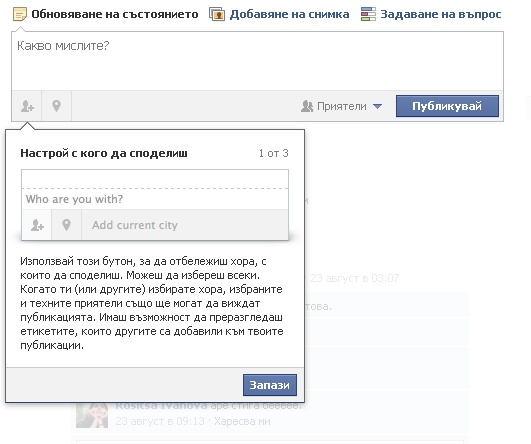This screenshot has height=444, width=531.
Task: Click the Rositsa Ivanova profile thumbnail
Action: click(x=92, y=415)
